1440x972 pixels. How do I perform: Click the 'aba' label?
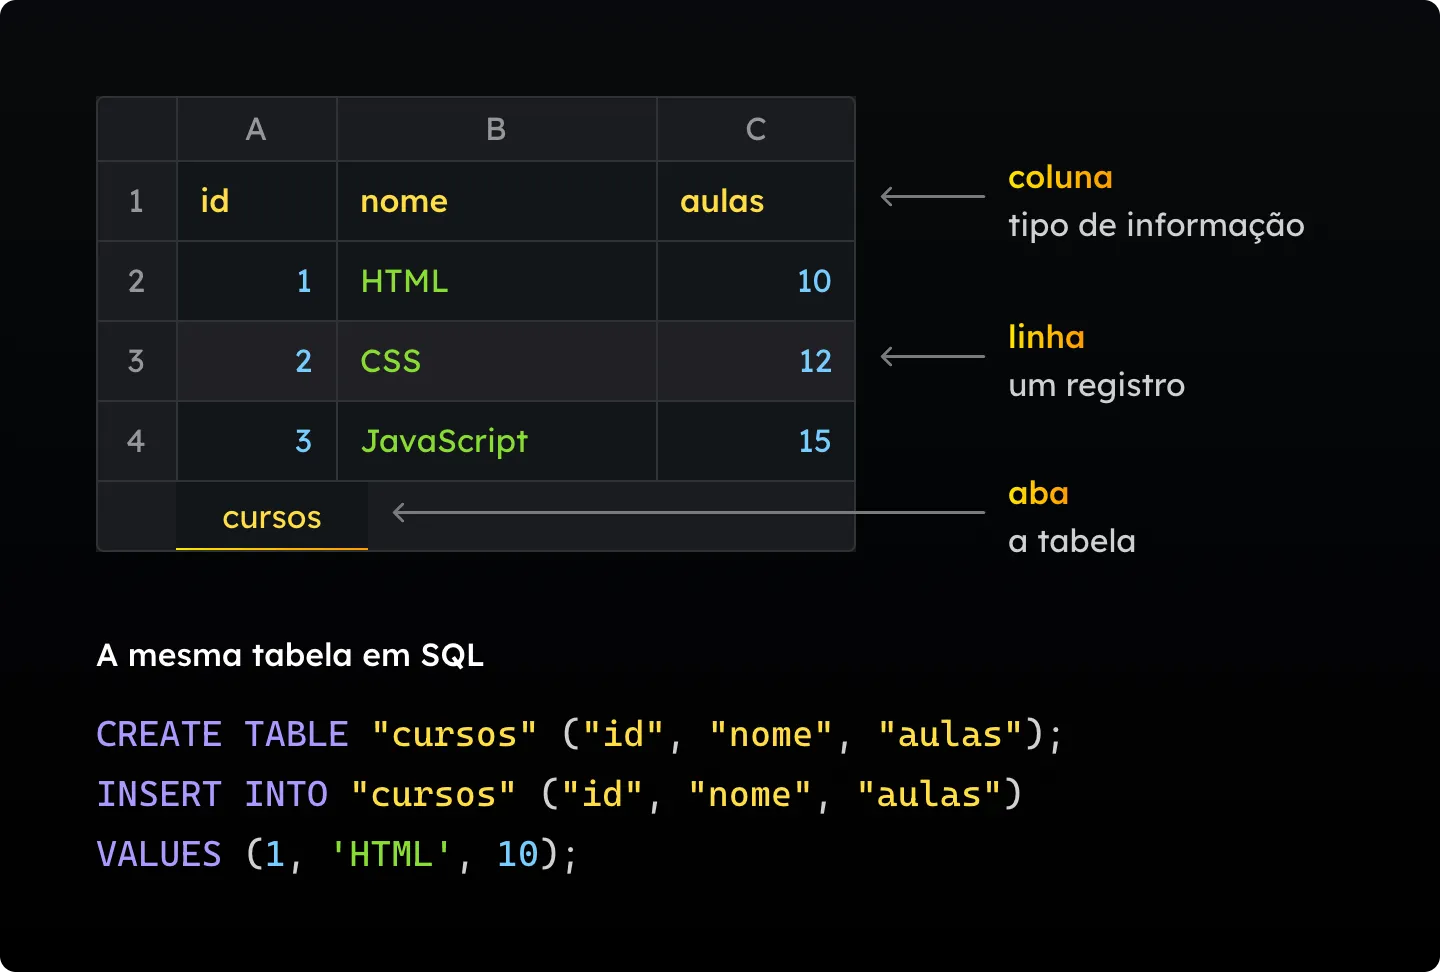point(1038,493)
